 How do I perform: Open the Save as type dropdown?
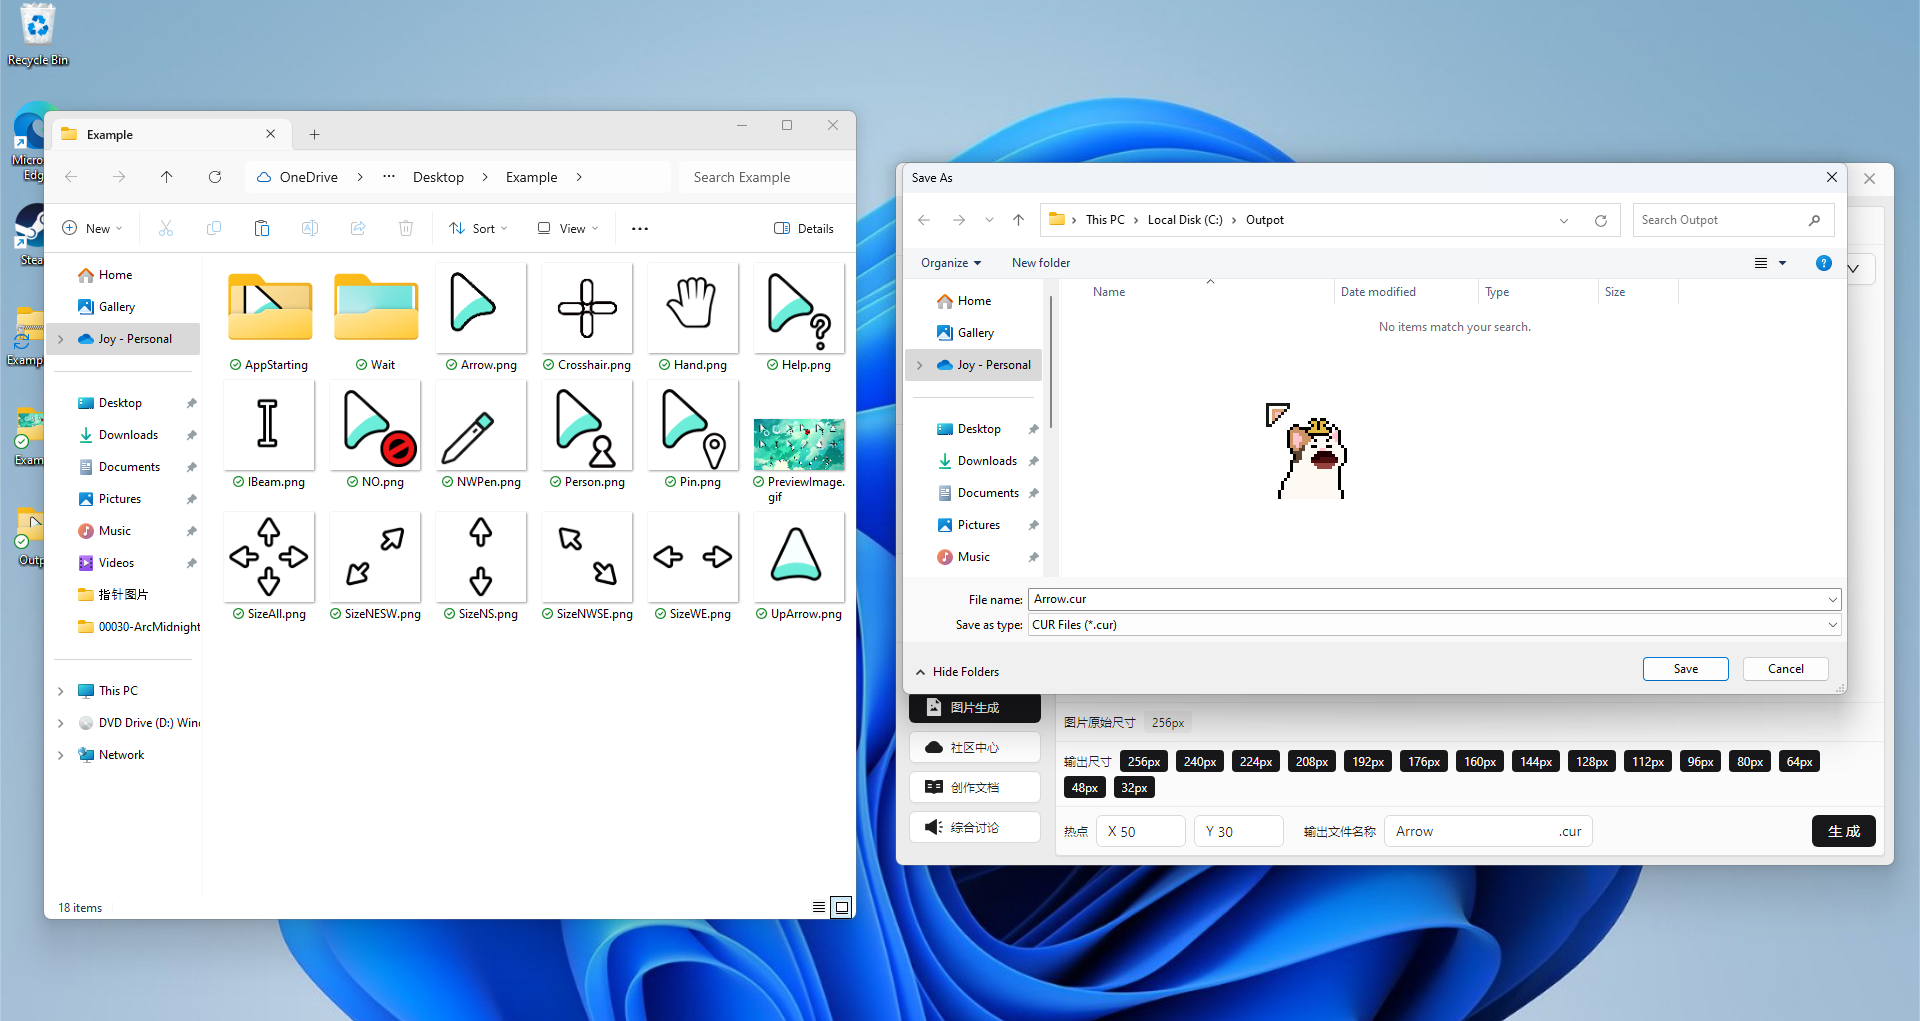[x=1831, y=624]
